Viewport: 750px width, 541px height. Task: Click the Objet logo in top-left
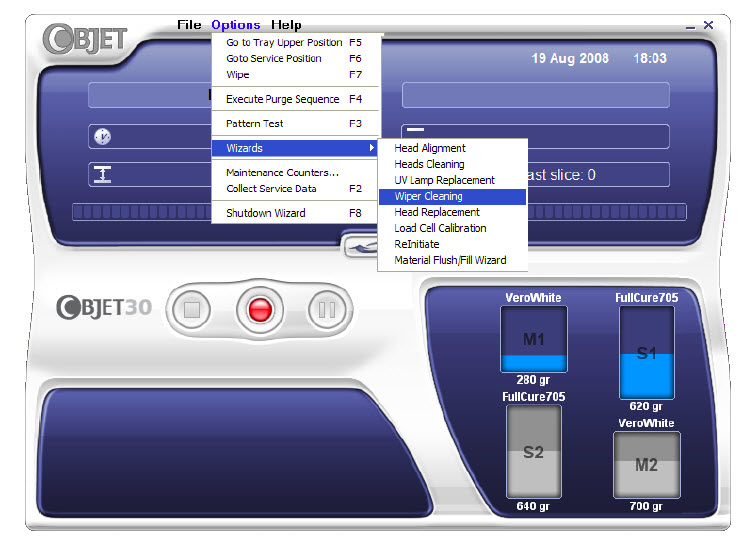85,40
